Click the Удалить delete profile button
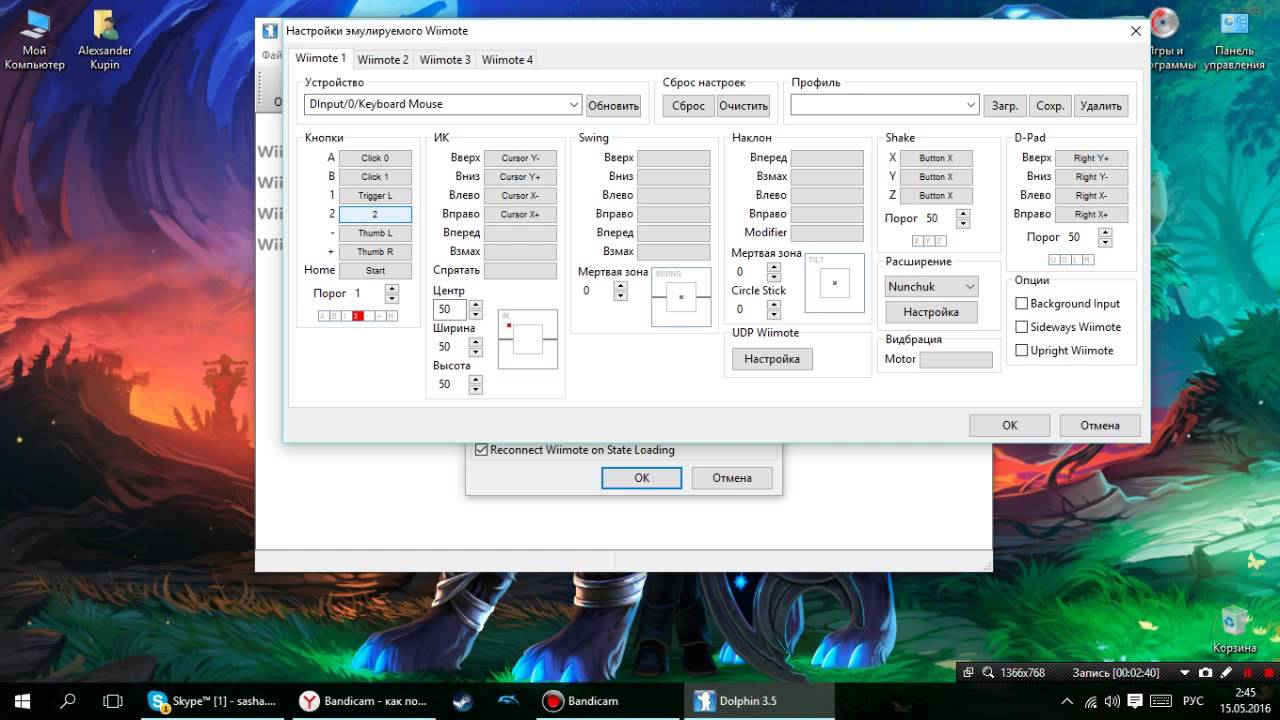Viewport: 1280px width, 720px height. pos(1101,105)
